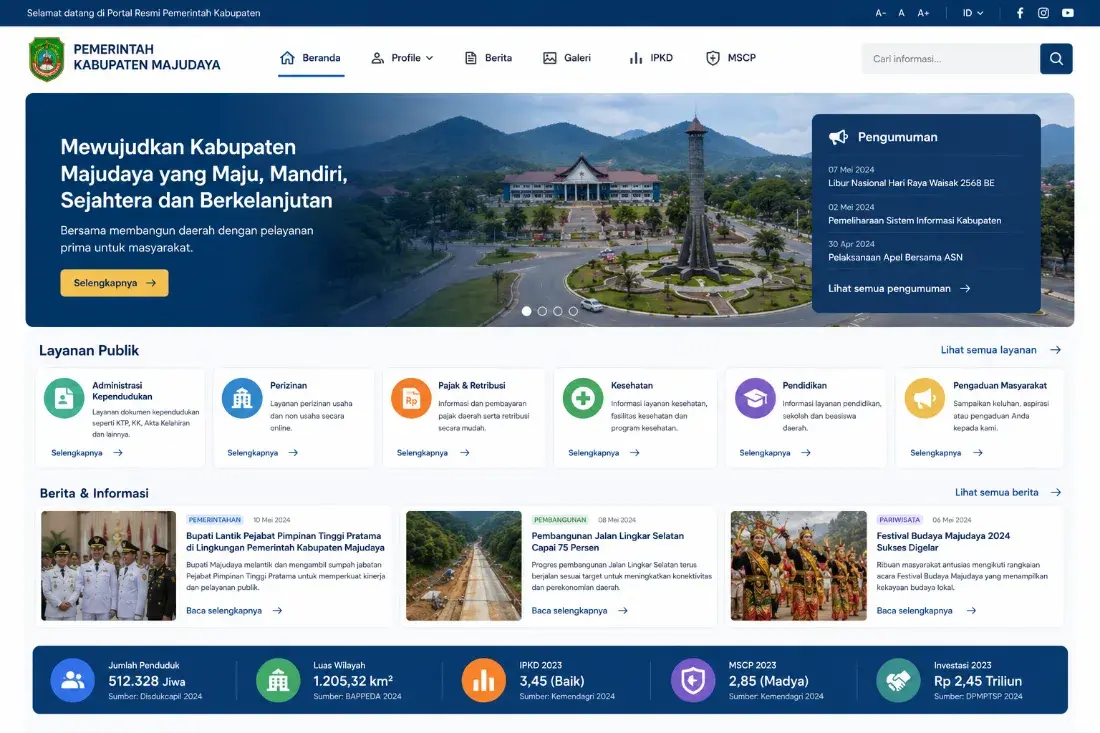
Task: Click the yellow Selengkapnya hero button
Action: point(114,283)
